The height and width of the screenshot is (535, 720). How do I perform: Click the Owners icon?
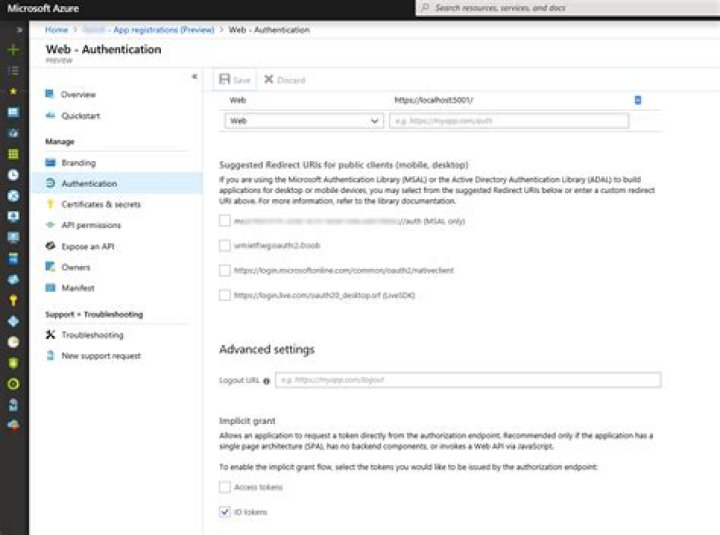tap(50, 266)
